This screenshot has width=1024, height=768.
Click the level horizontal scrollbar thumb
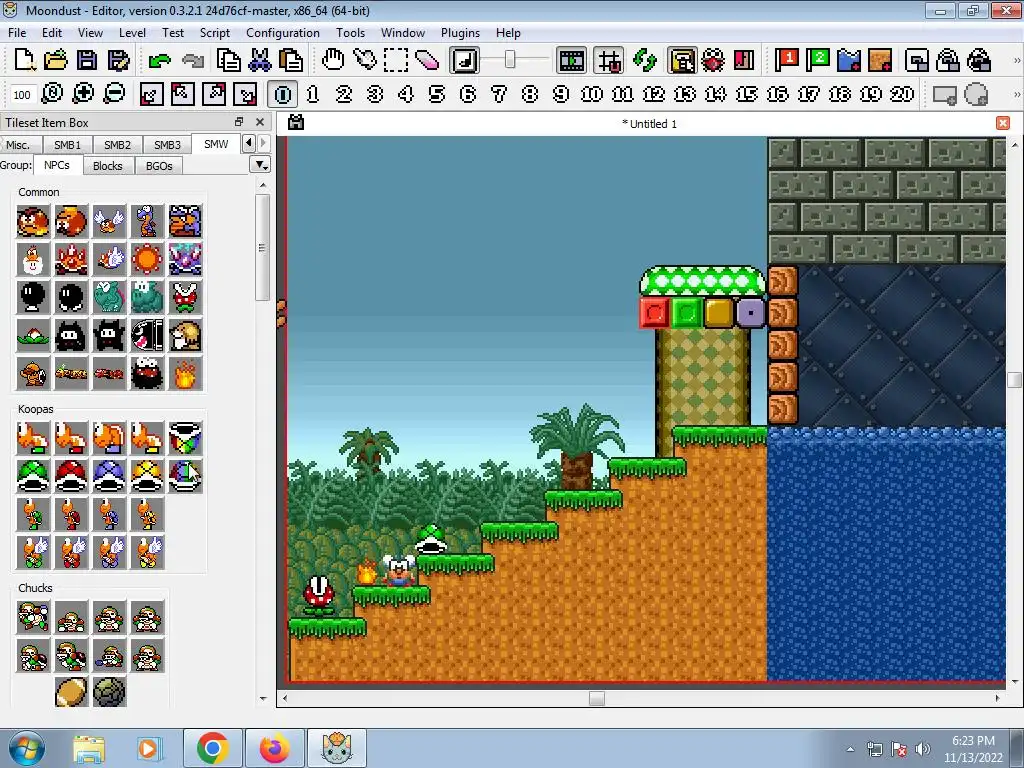(x=596, y=698)
